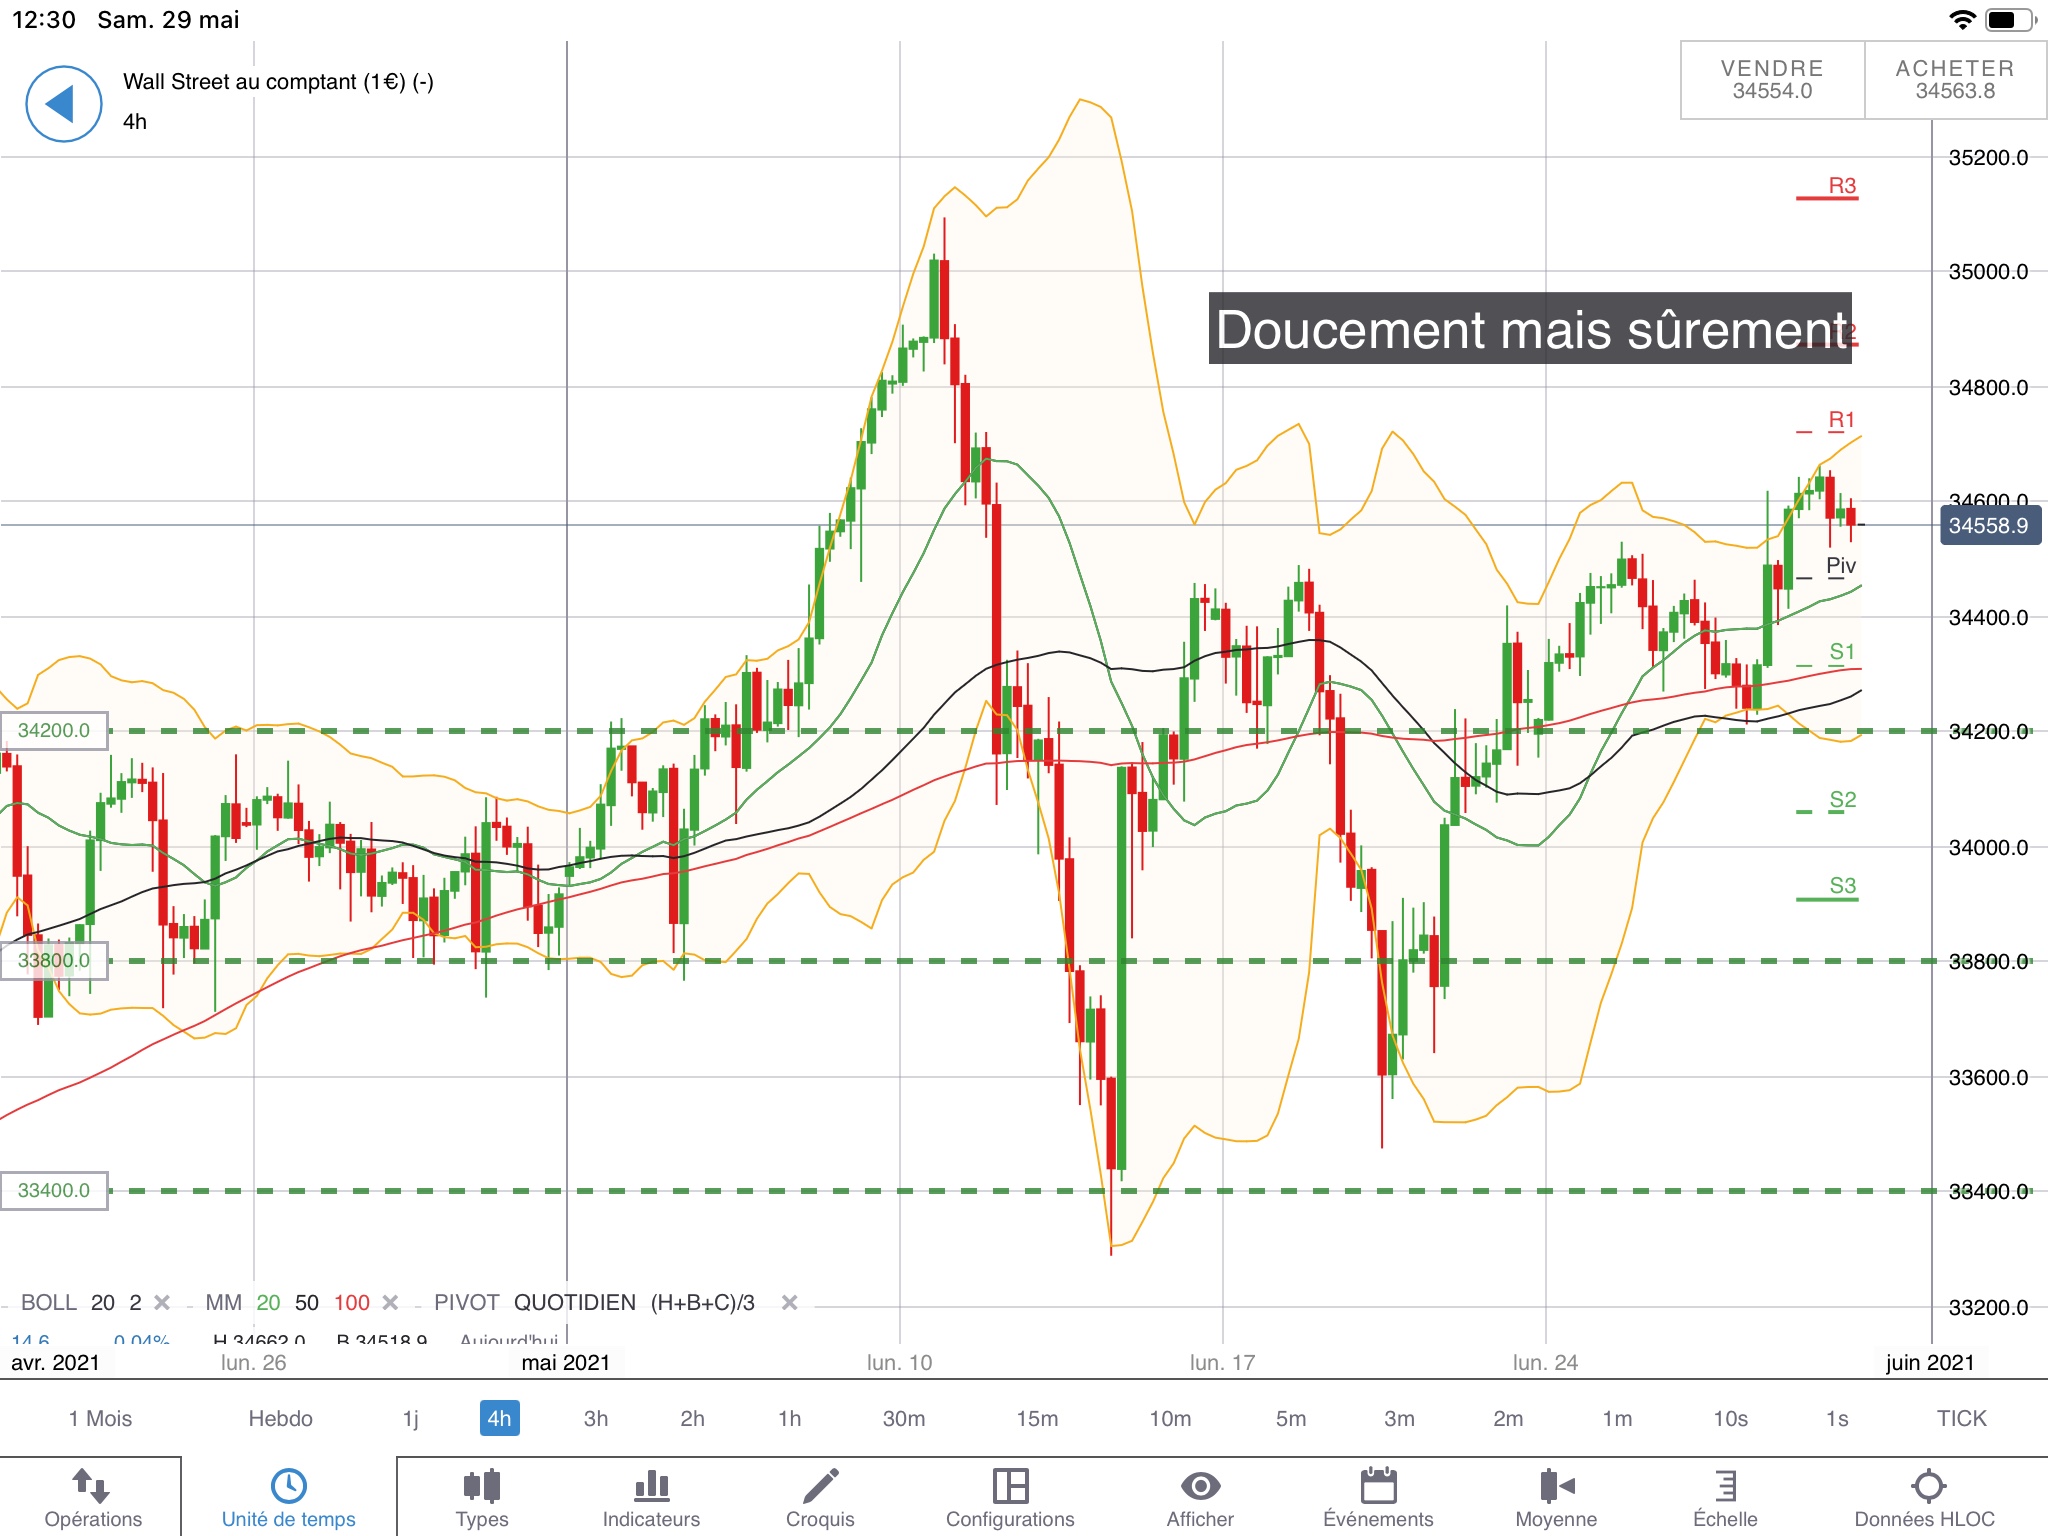Select the Croquis pencil drawing tool

click(x=820, y=1487)
